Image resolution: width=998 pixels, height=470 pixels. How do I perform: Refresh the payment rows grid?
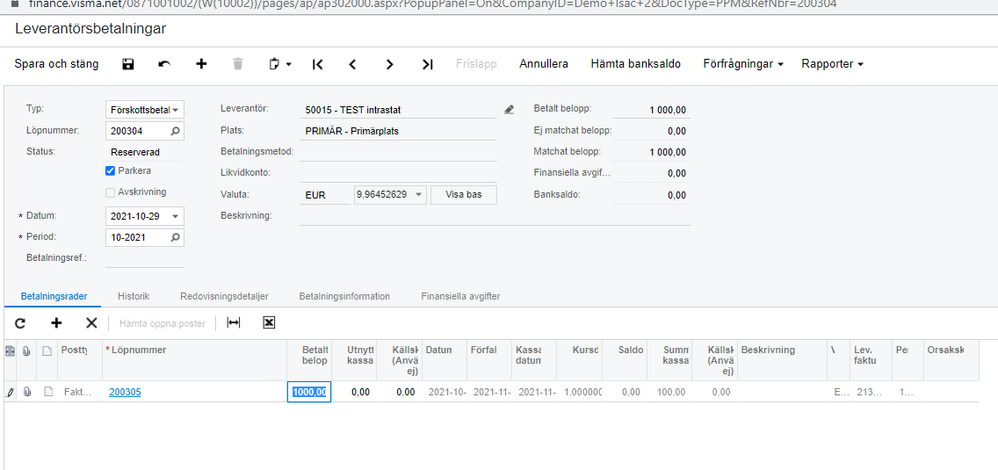[x=20, y=324]
